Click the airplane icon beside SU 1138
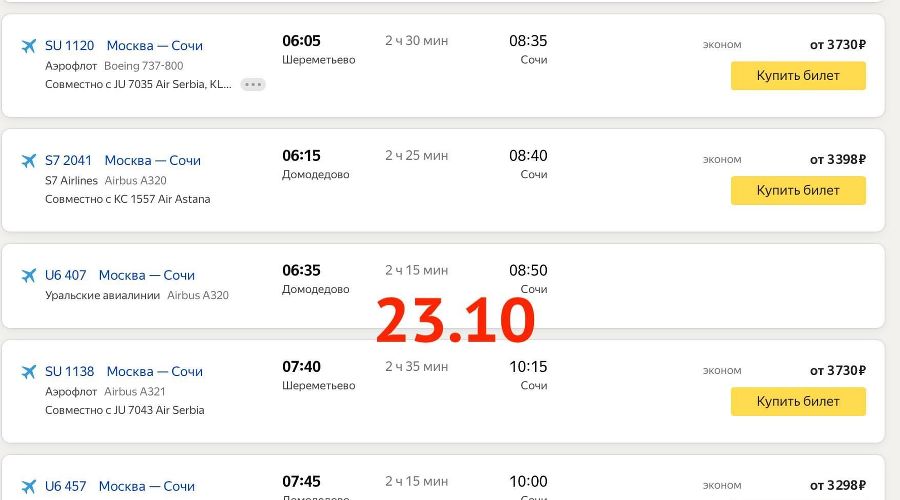Image resolution: width=900 pixels, height=500 pixels. coord(28,372)
